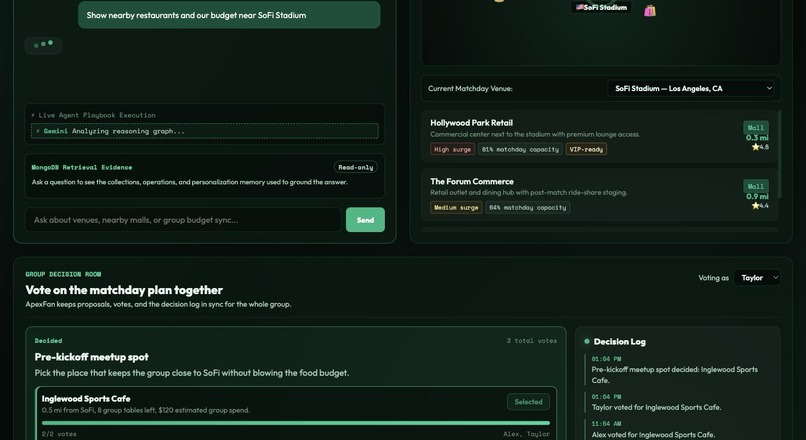Click the Read-only badge
The width and height of the screenshot is (806, 440).
[x=356, y=167]
